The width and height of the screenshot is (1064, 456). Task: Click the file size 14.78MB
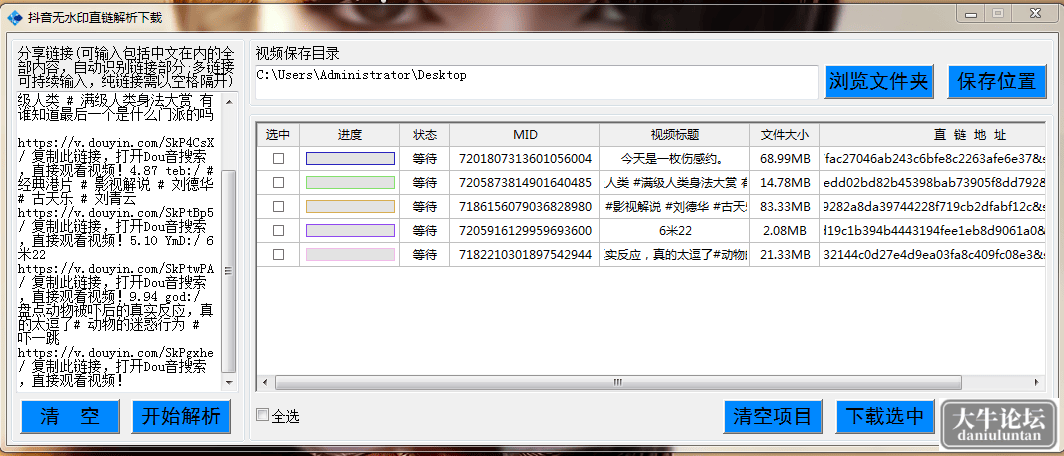(785, 183)
